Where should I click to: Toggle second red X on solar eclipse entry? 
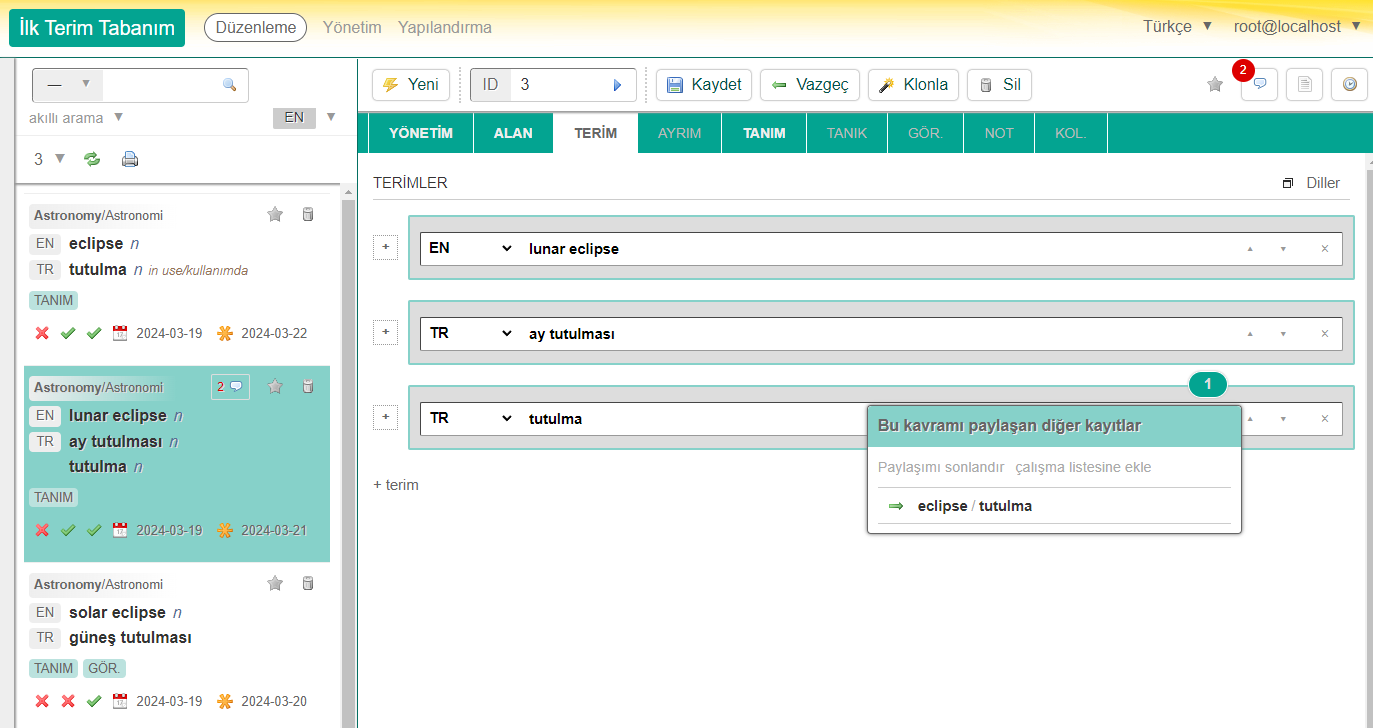click(68, 701)
